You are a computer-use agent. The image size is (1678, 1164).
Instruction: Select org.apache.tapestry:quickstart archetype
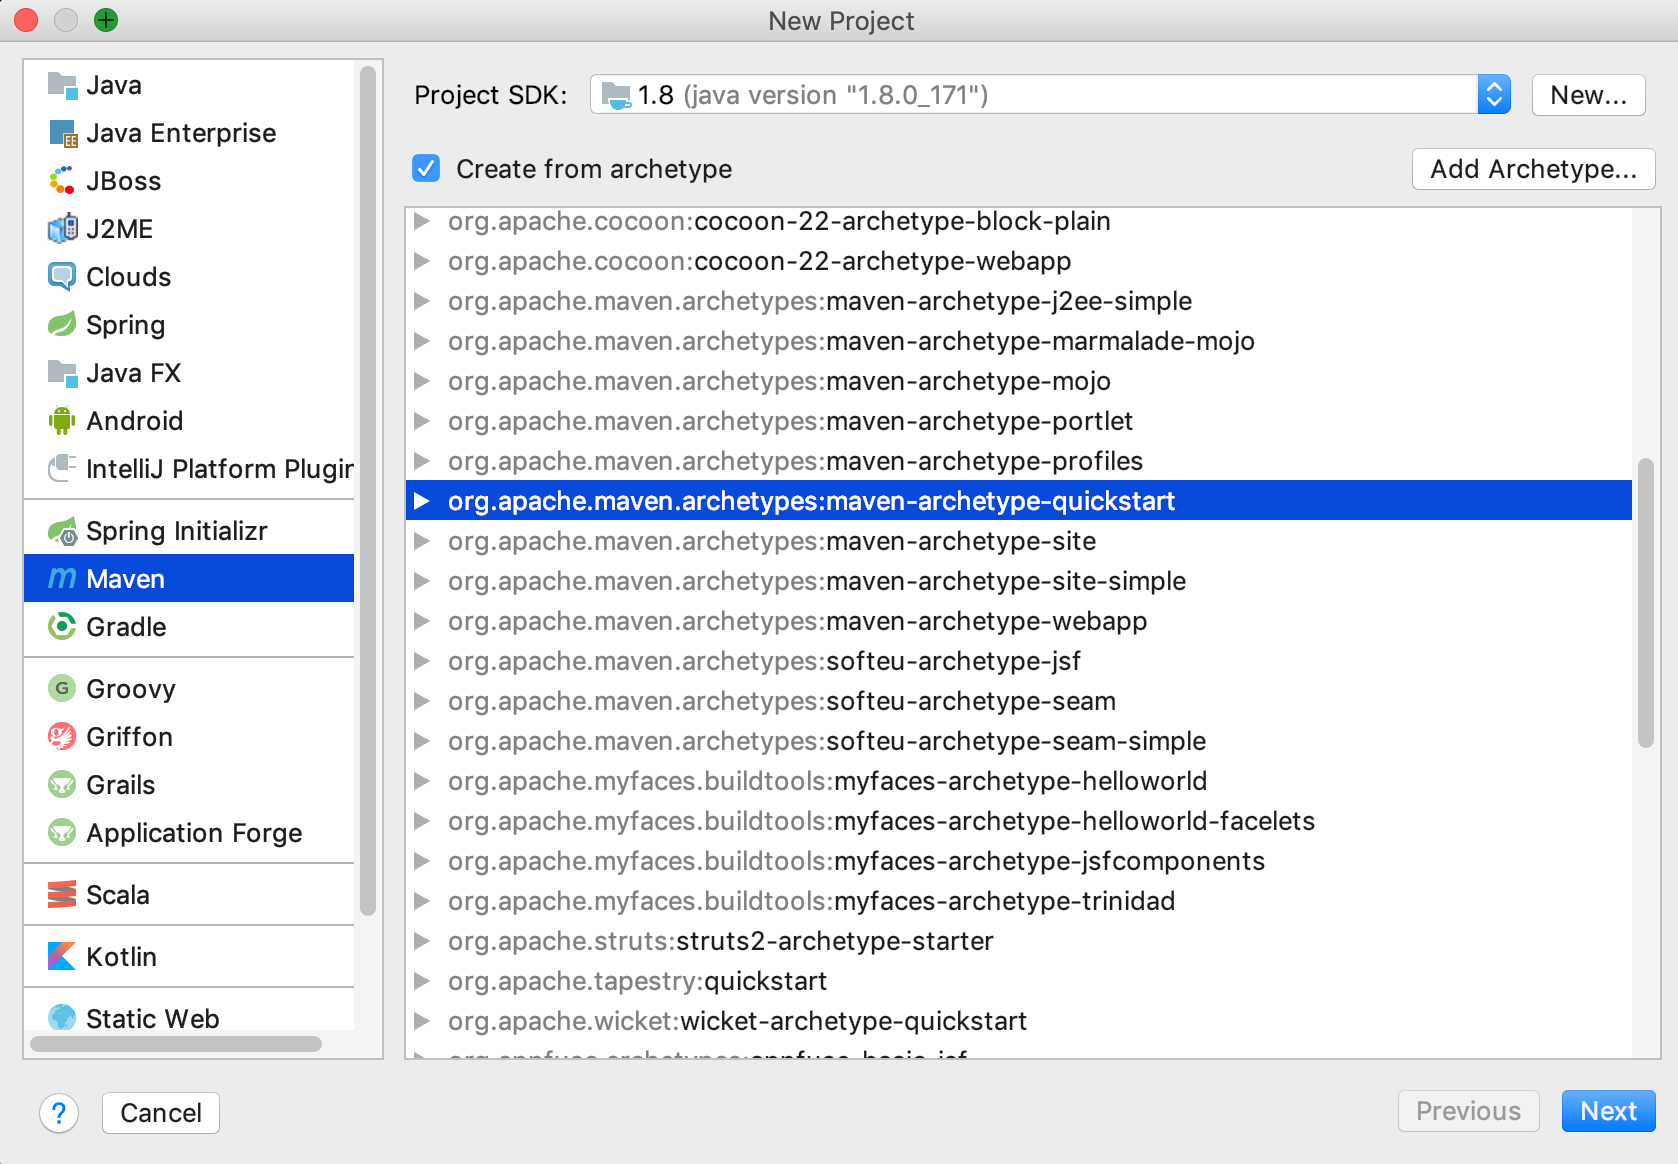[1018, 981]
